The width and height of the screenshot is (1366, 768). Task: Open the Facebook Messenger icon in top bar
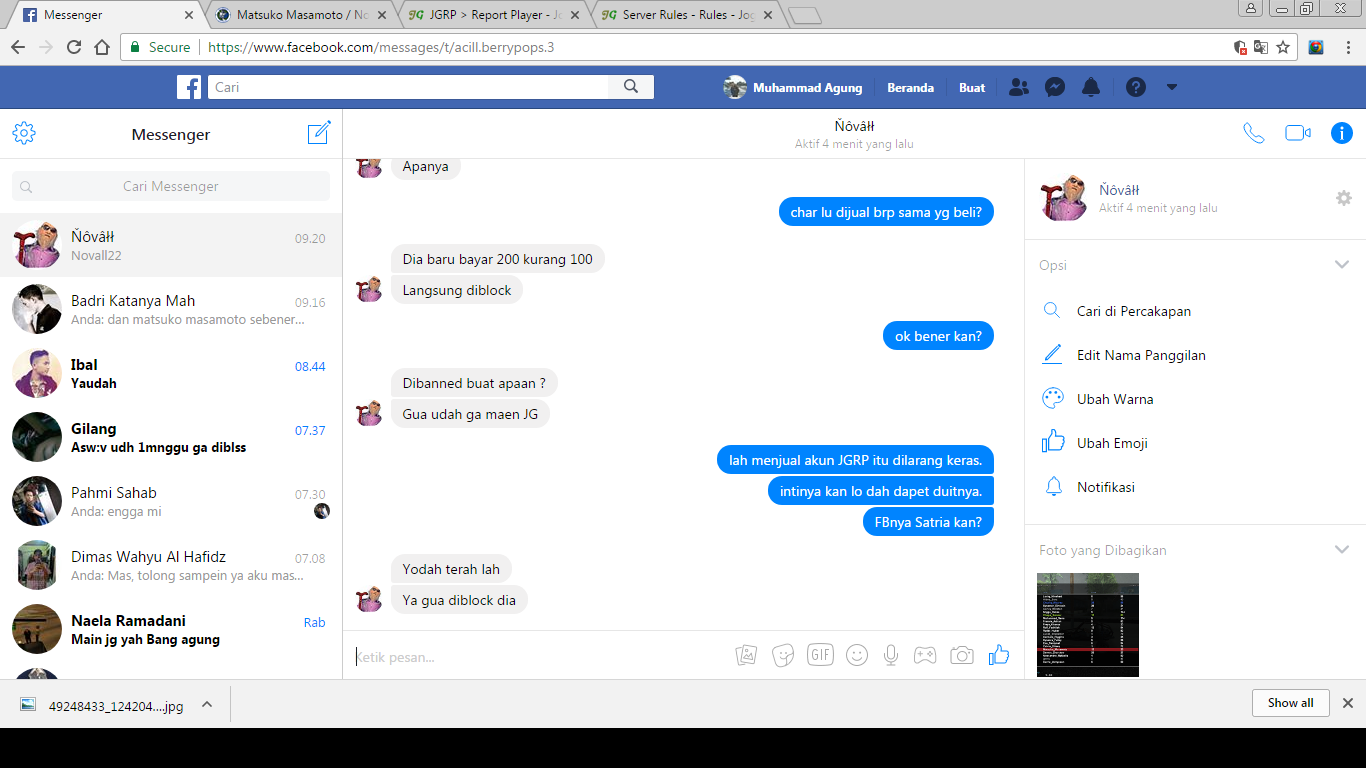[1054, 87]
